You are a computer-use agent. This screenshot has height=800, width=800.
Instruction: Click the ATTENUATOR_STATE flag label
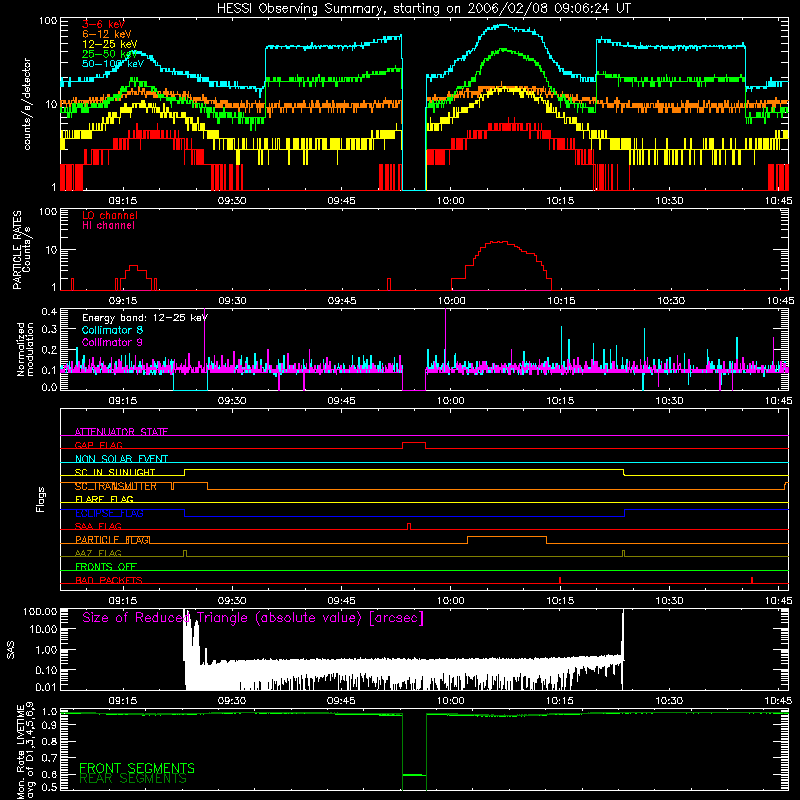121,432
